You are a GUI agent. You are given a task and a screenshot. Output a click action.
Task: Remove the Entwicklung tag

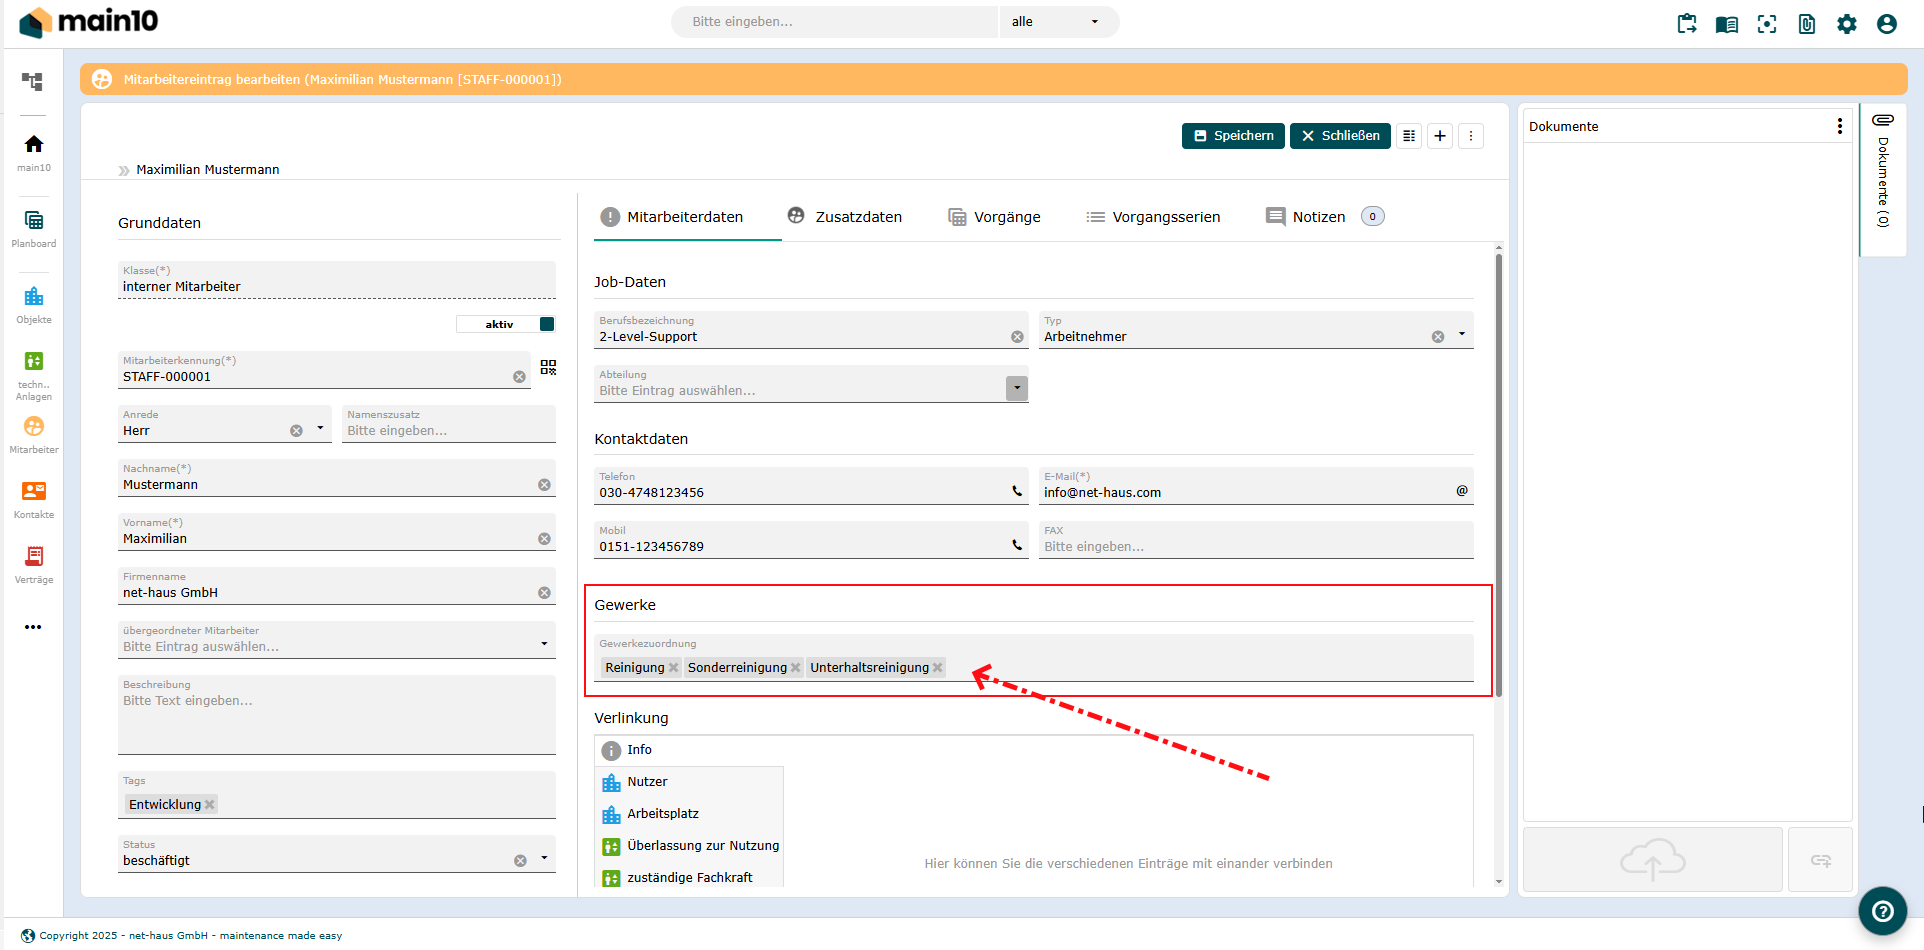click(x=210, y=805)
